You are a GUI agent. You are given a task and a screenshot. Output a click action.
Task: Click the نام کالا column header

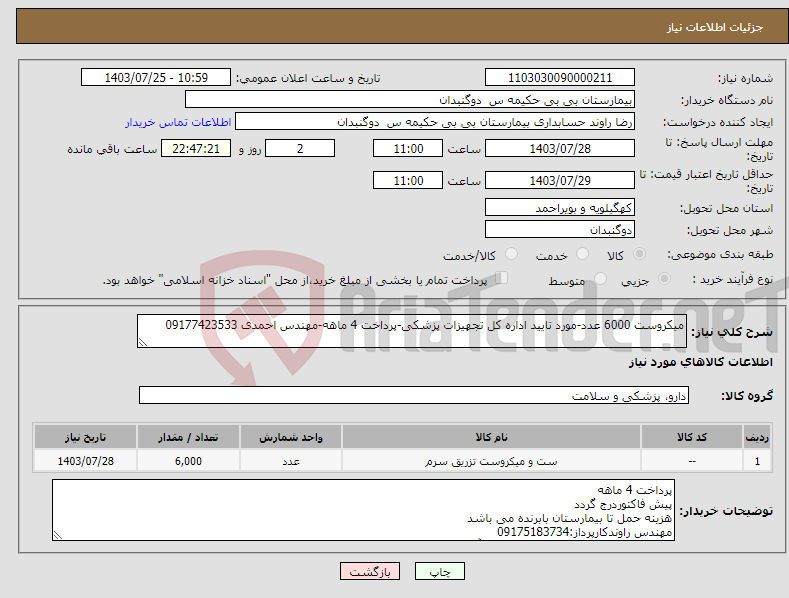coord(491,437)
